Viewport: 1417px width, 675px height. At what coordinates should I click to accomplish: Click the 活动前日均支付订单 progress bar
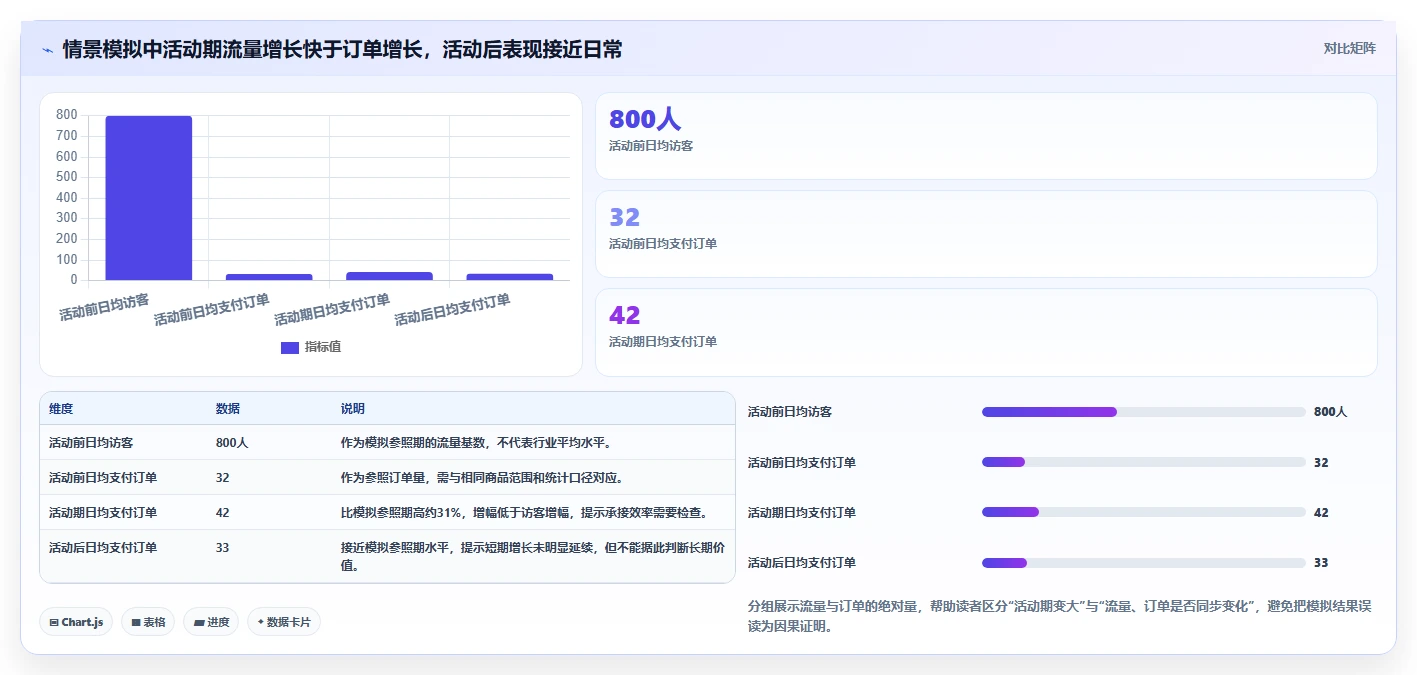click(1144, 462)
